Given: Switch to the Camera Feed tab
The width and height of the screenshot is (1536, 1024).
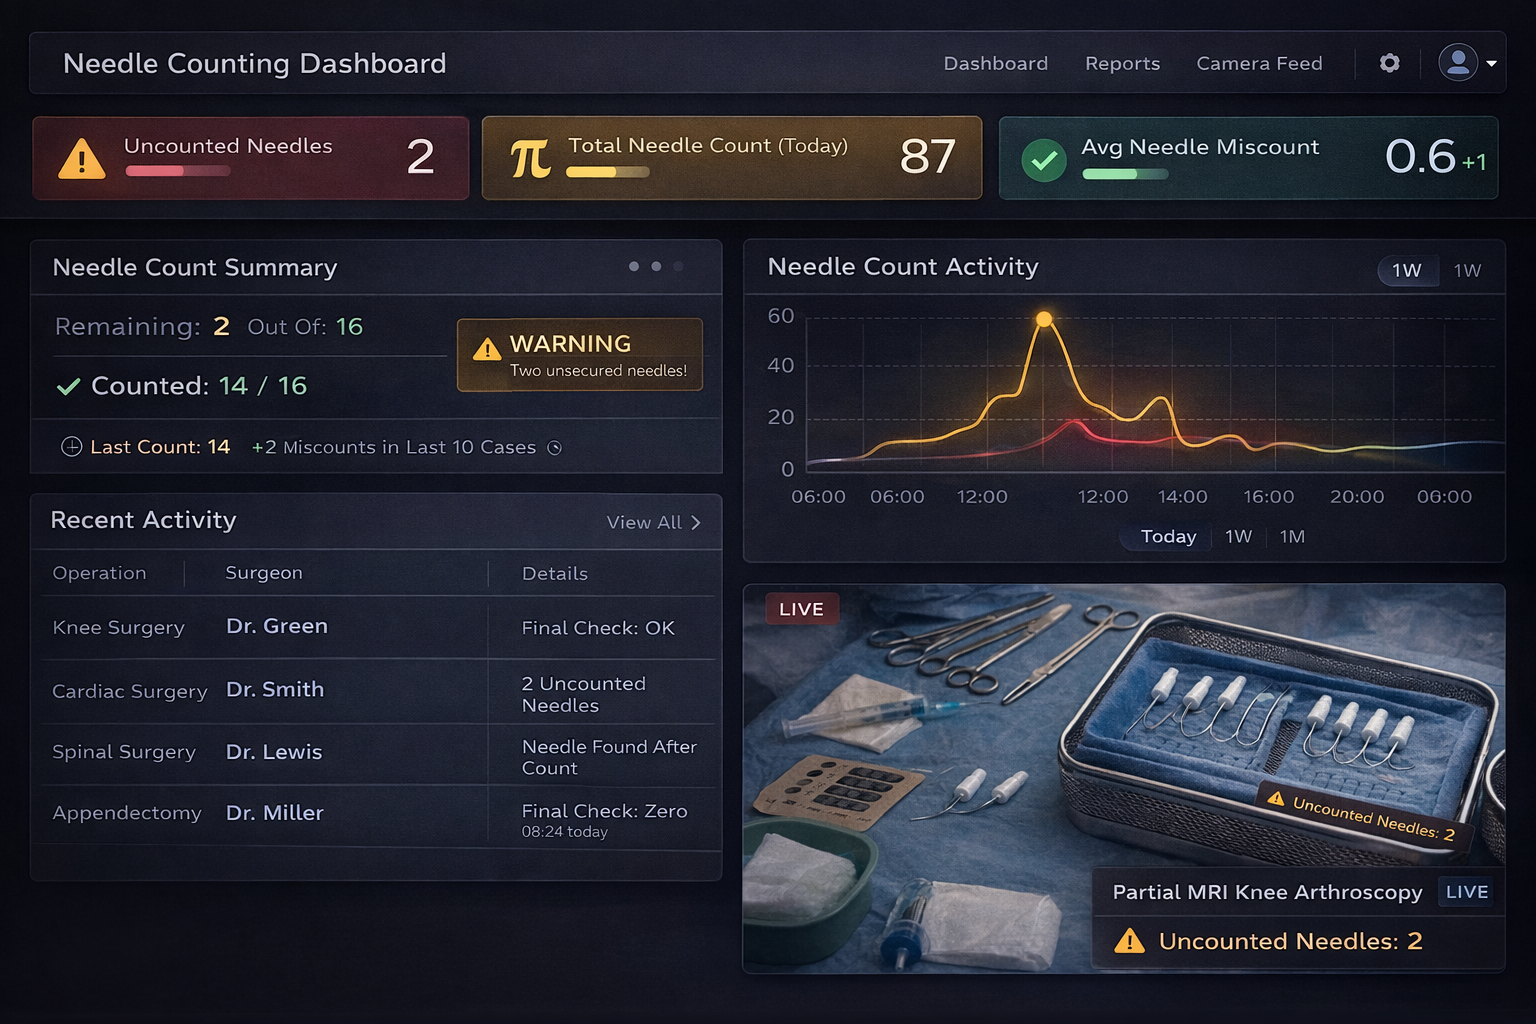Looking at the screenshot, I should 1259,63.
